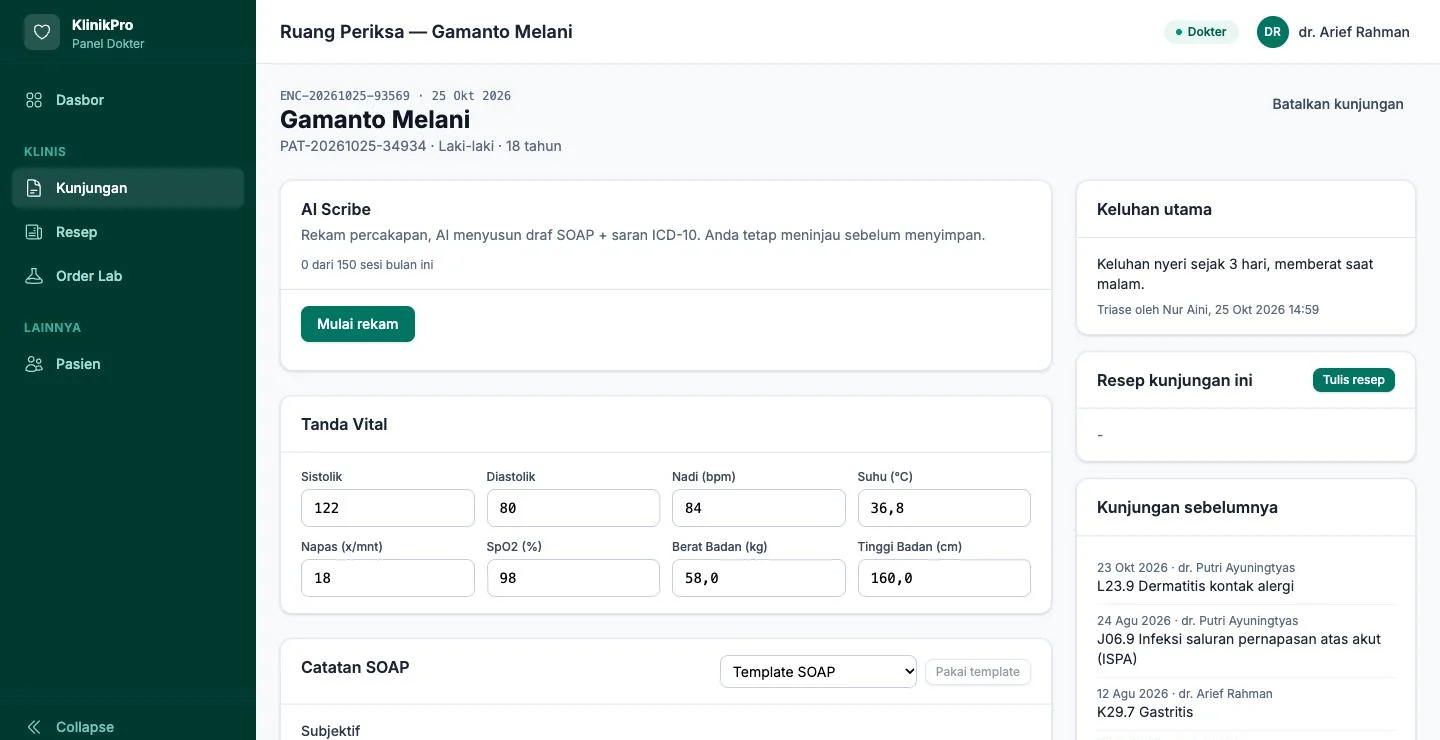This screenshot has height=740, width=1440.
Task: Click the Pakai template button
Action: click(x=978, y=672)
